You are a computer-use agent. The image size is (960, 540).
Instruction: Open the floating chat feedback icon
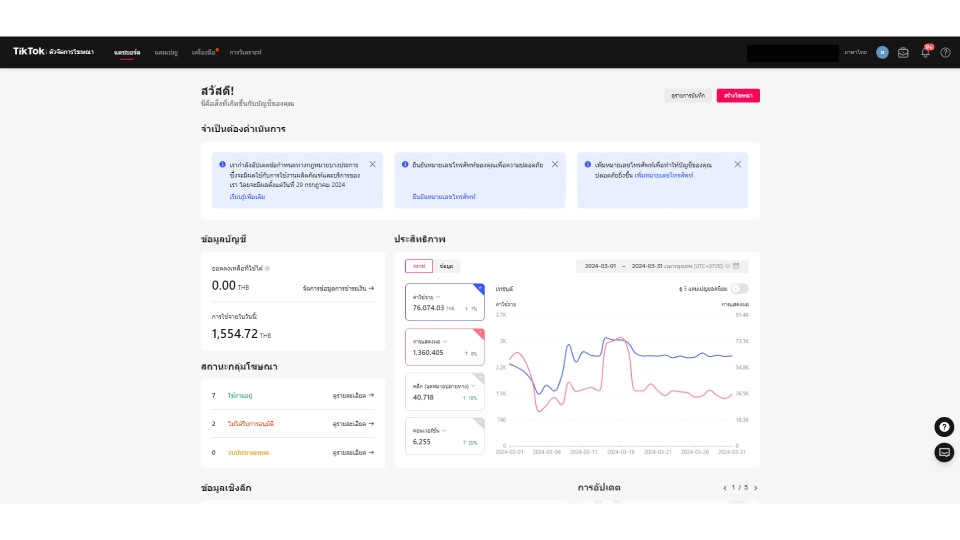point(944,452)
